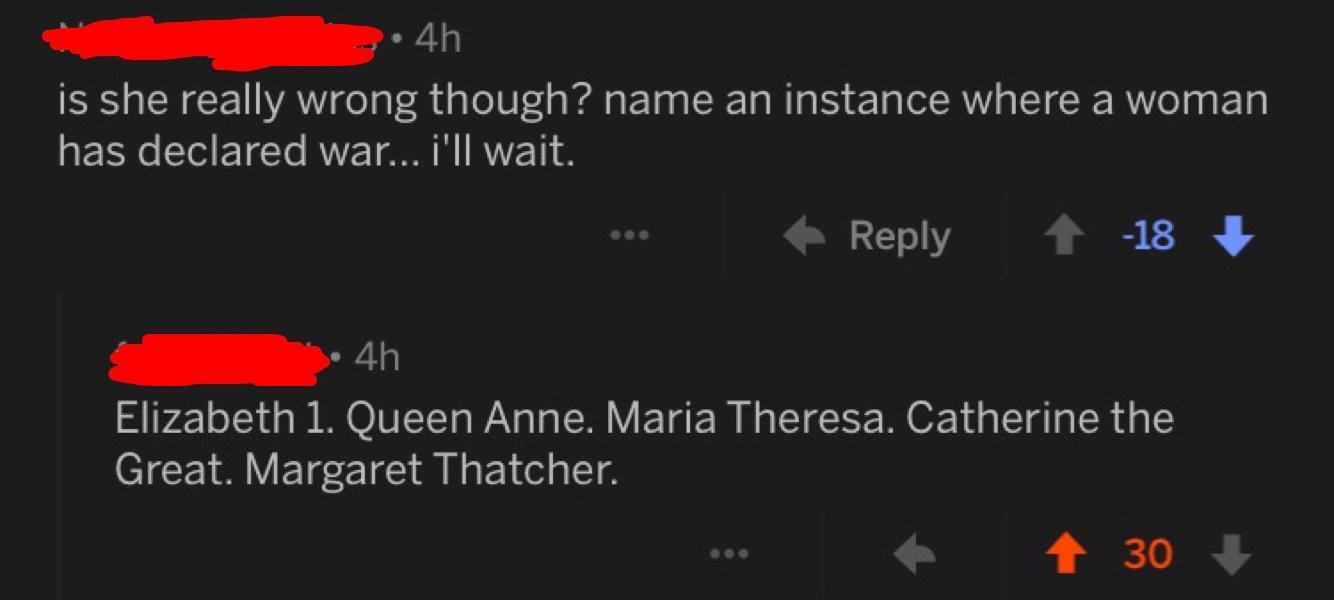The width and height of the screenshot is (1334, 600).
Task: Click the 'has declared war... i'll wait.' line
Action: (316, 152)
